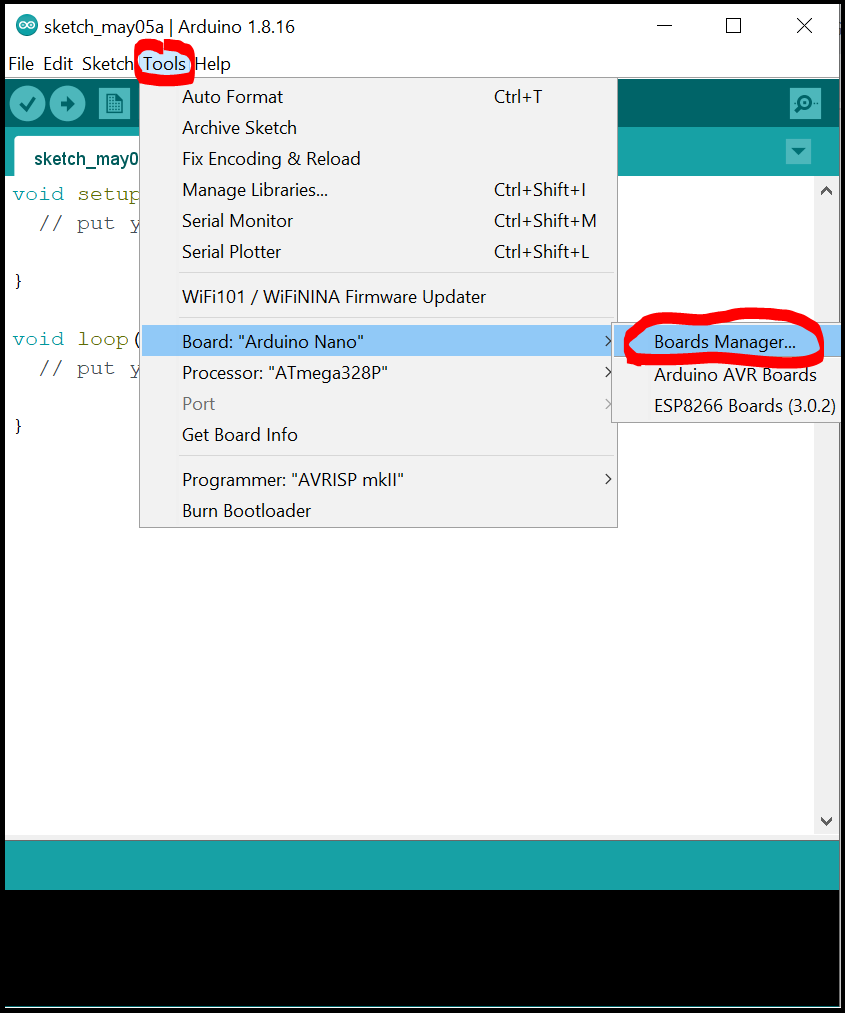Click the void loop code line

point(76,339)
